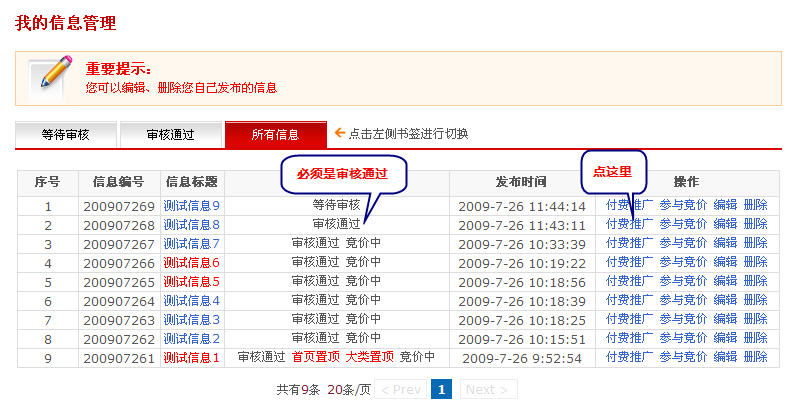Open the 测试信息9 title link
790x407 pixels.
coord(191,205)
